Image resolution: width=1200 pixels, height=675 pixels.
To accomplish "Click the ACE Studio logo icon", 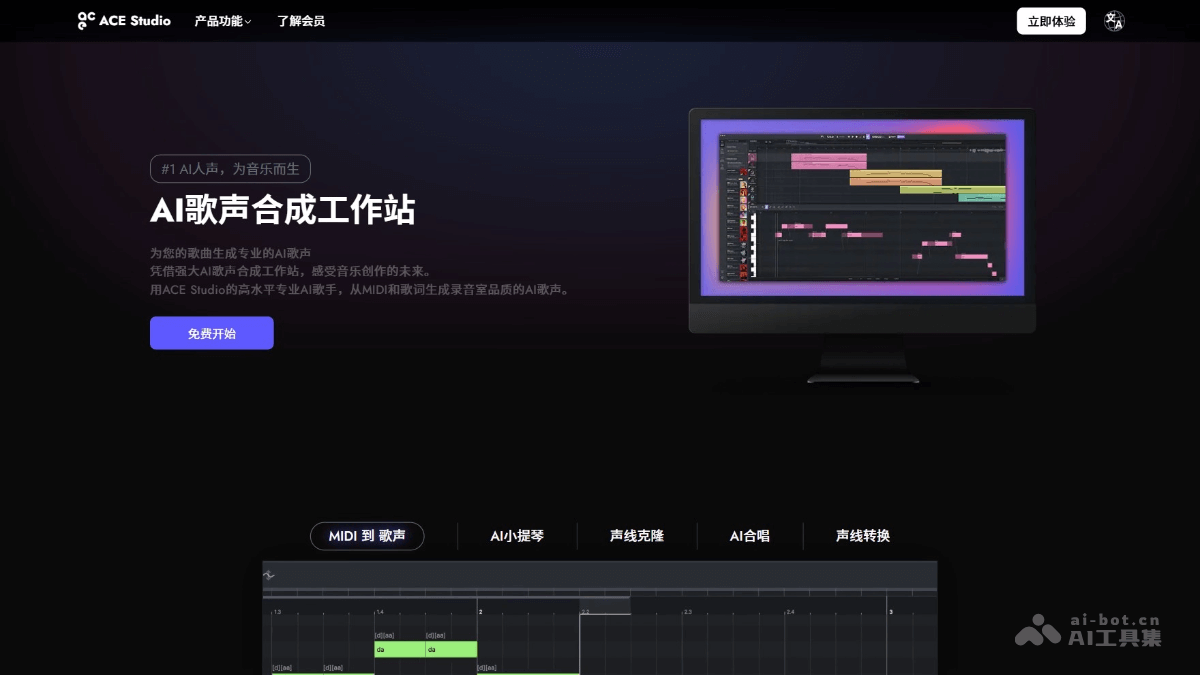I will (86, 20).
